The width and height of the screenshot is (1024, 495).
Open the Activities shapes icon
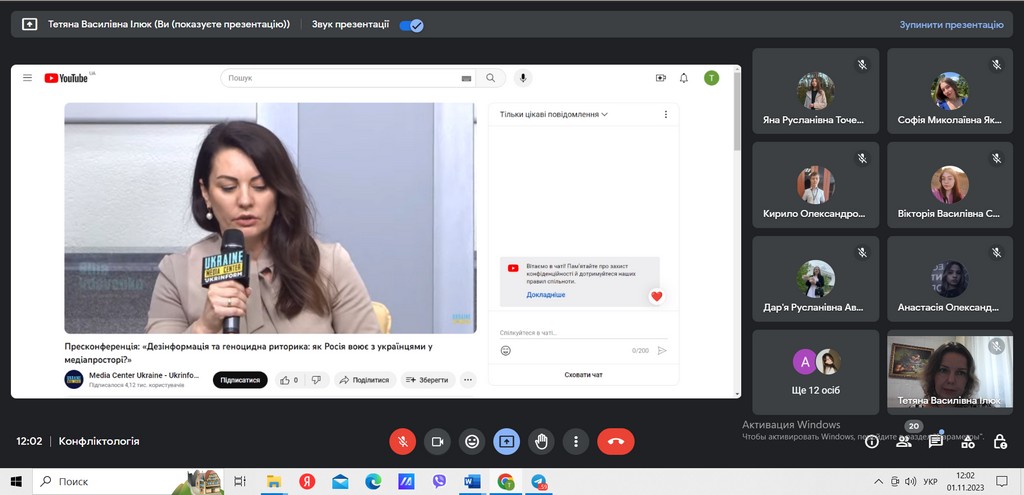[967, 441]
